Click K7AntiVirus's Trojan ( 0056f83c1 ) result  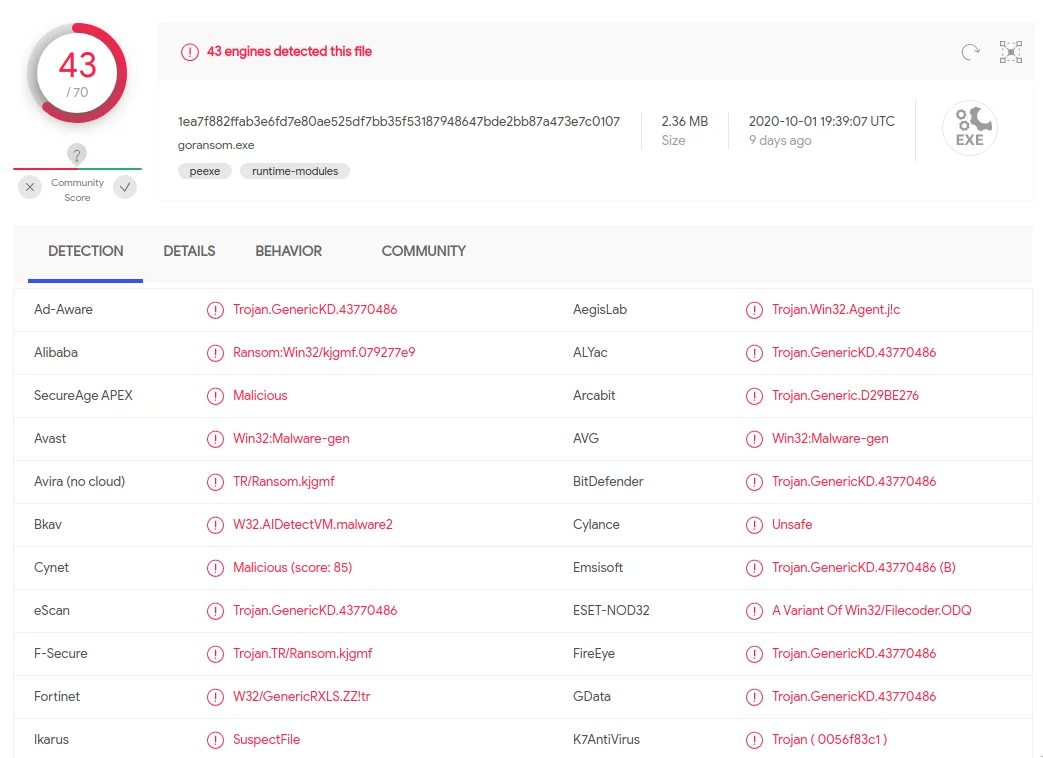829,739
